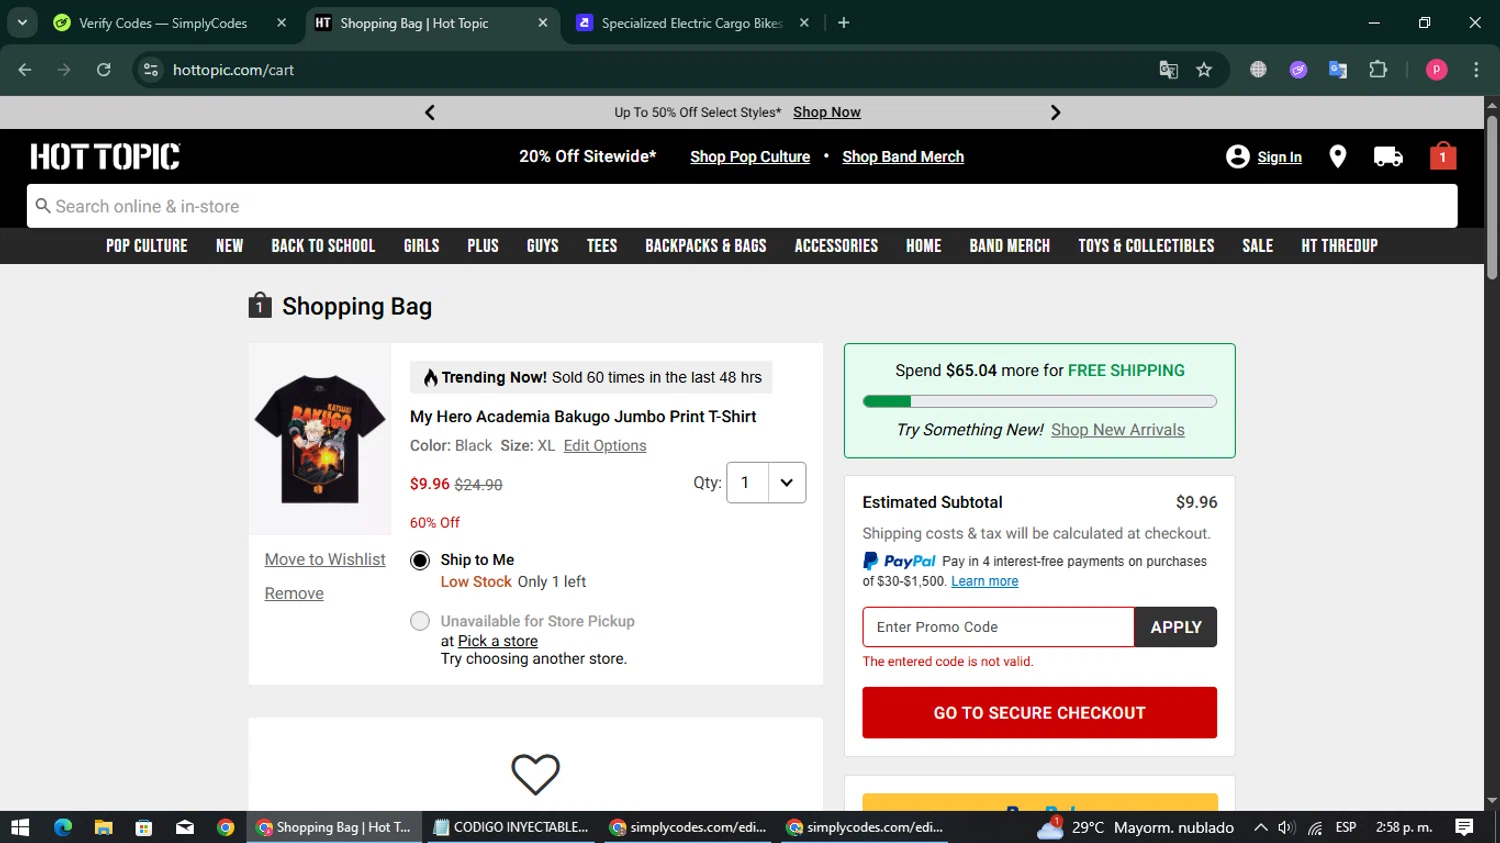
Task: Open the GIRLS menu
Action: click(421, 246)
